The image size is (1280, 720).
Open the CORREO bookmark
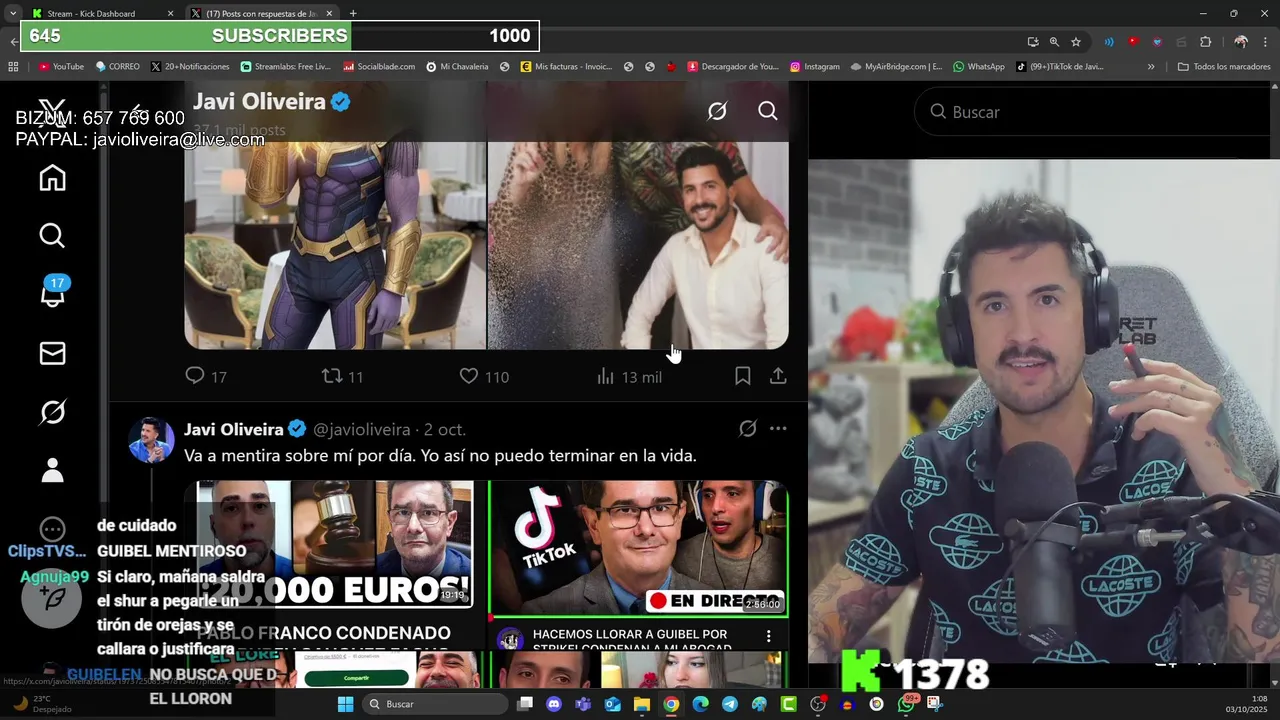click(117, 67)
